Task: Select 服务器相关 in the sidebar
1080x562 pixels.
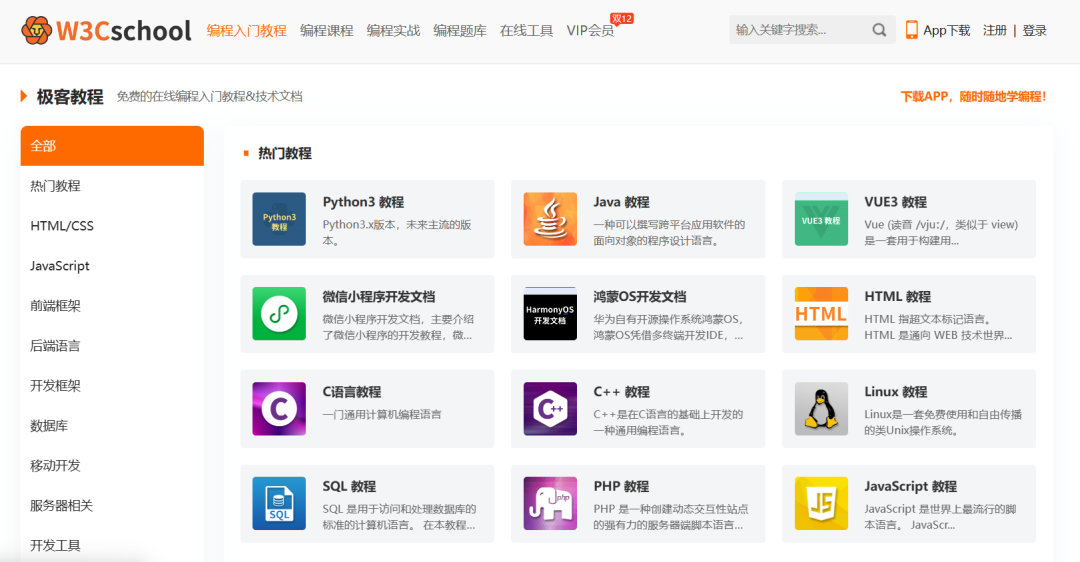Action: click(x=112, y=506)
